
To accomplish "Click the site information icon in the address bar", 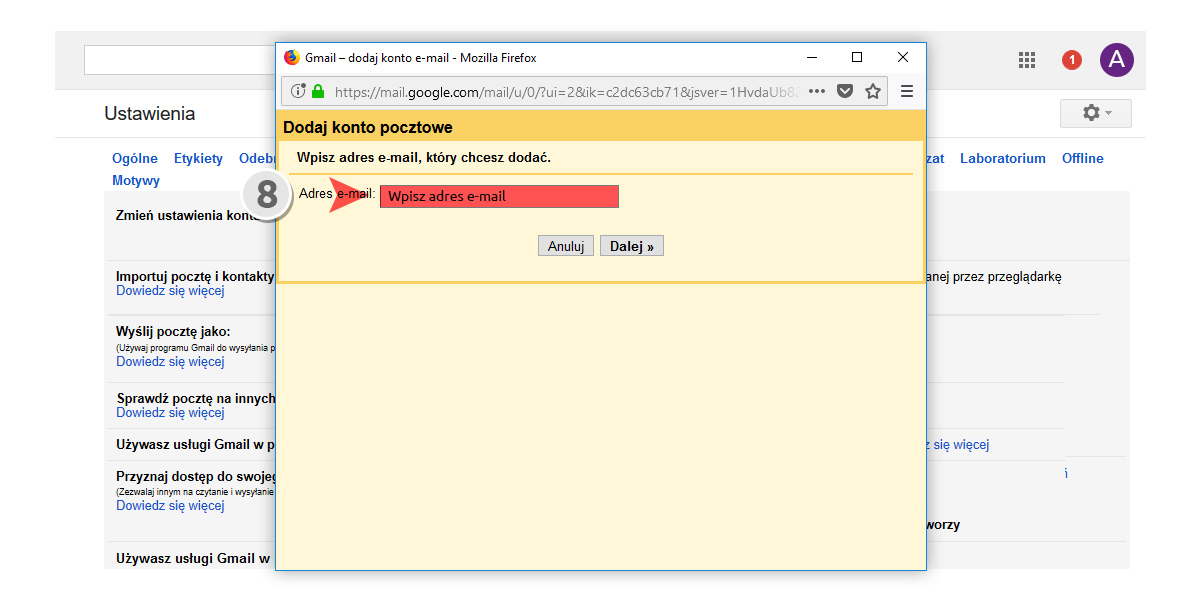I will pos(298,91).
